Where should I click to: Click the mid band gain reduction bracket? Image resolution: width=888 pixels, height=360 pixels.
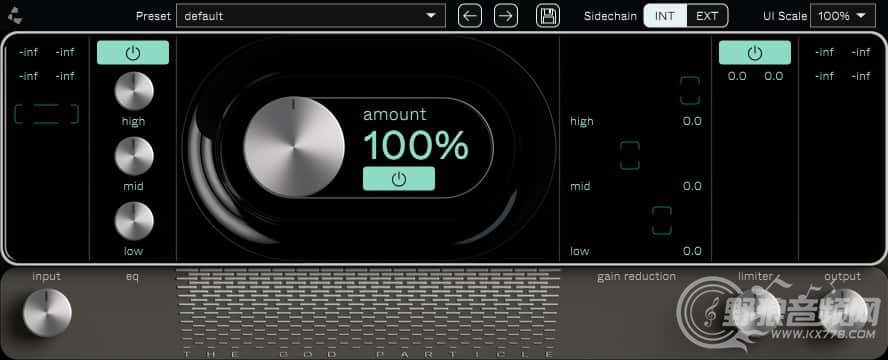pyautogui.click(x=630, y=156)
